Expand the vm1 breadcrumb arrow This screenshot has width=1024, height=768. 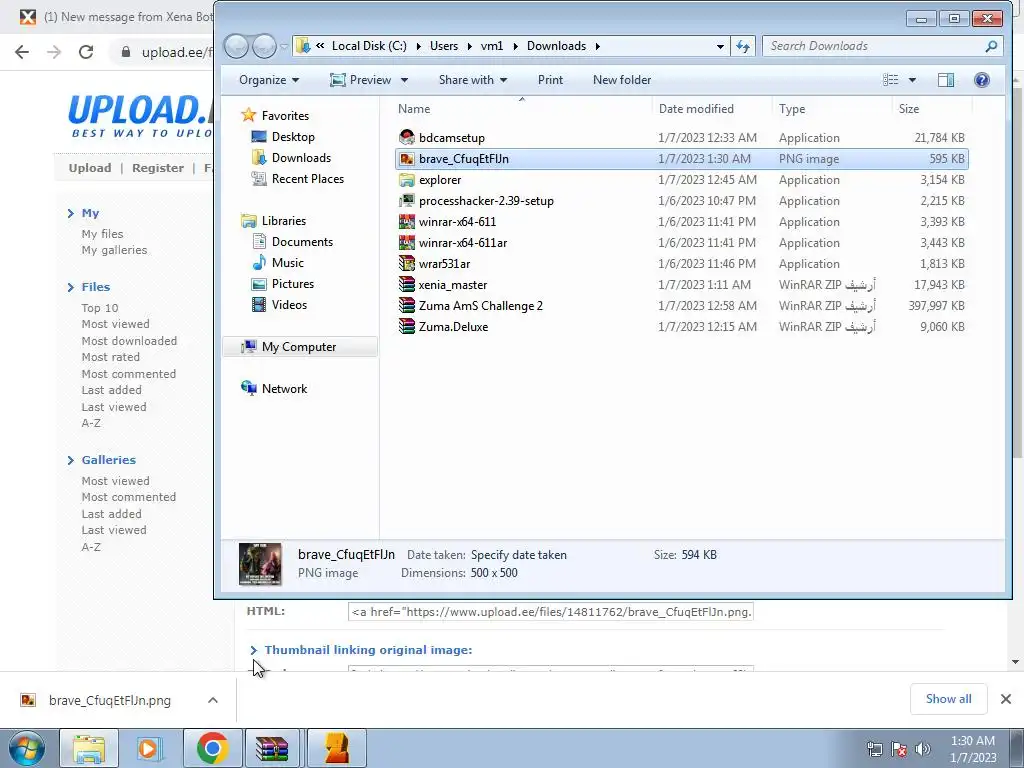tap(515, 46)
